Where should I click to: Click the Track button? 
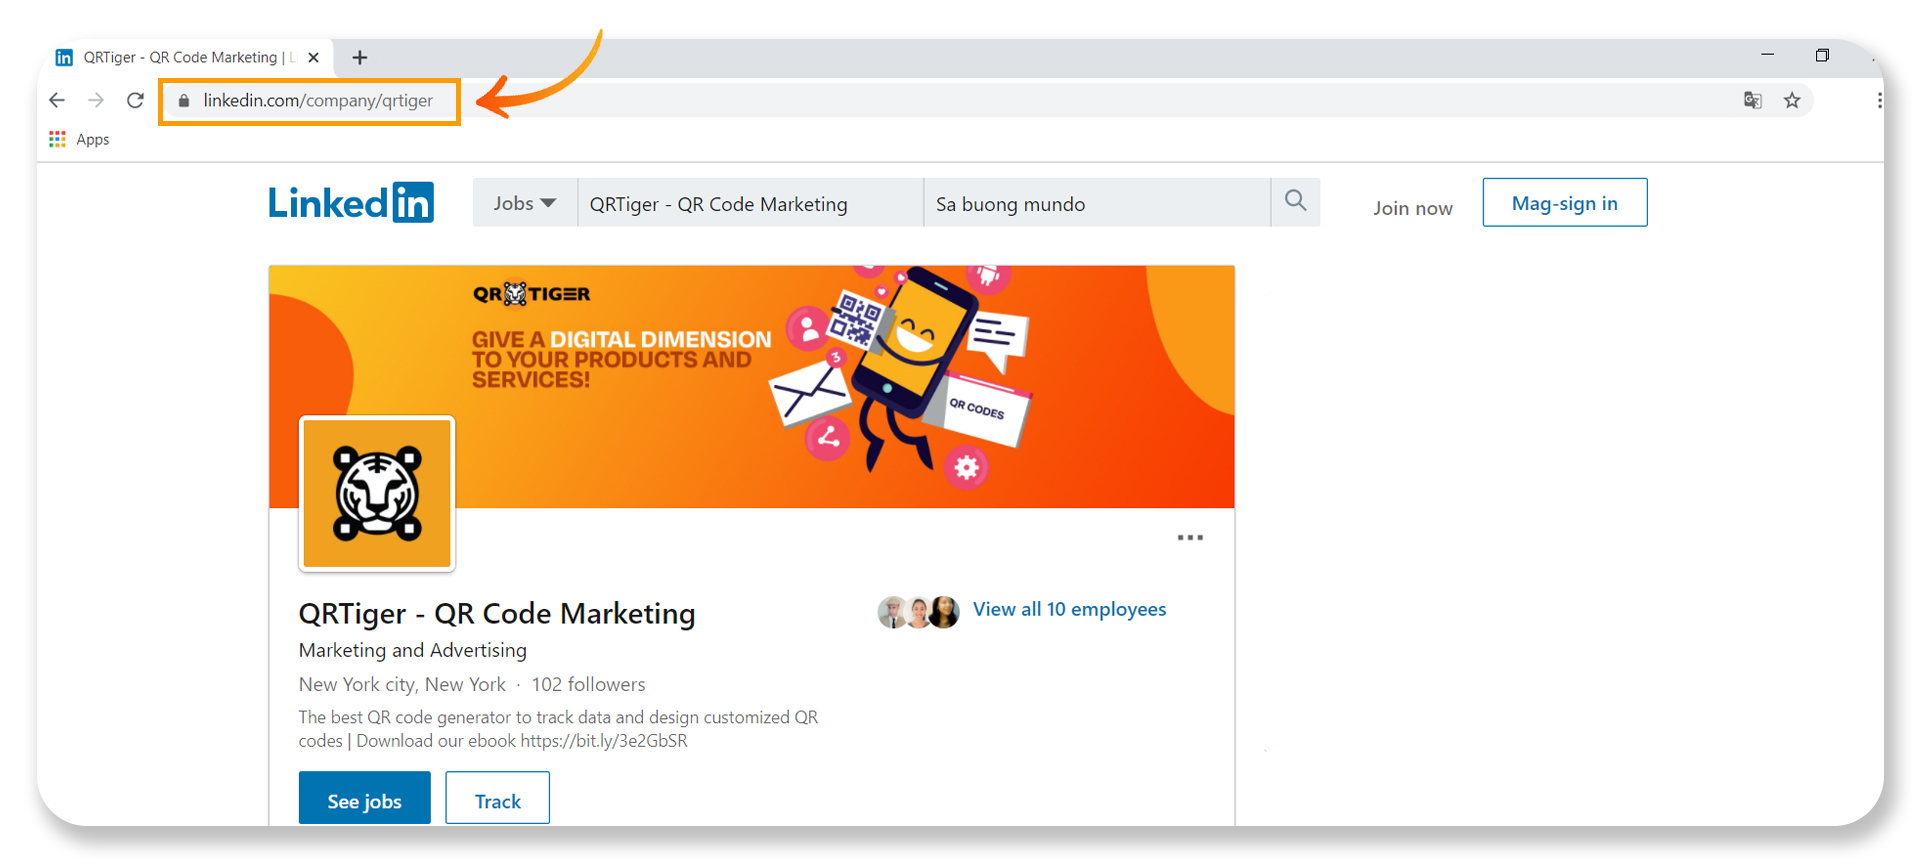point(497,798)
